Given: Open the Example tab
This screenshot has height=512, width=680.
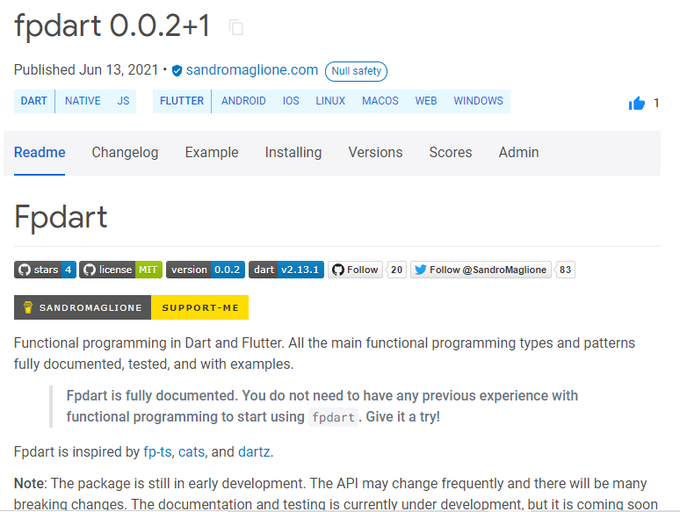Looking at the screenshot, I should click(212, 153).
